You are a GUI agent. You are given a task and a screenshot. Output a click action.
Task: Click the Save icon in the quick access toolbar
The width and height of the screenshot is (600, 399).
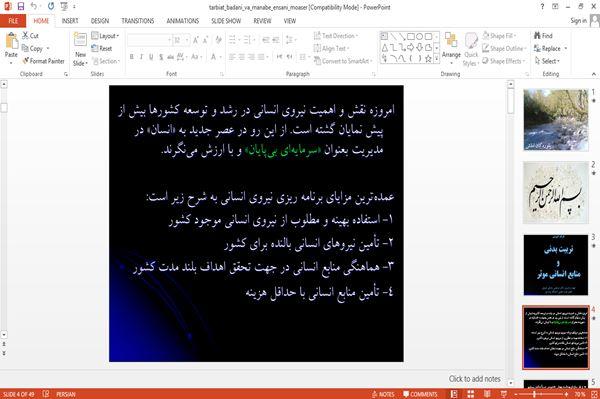(x=21, y=7)
